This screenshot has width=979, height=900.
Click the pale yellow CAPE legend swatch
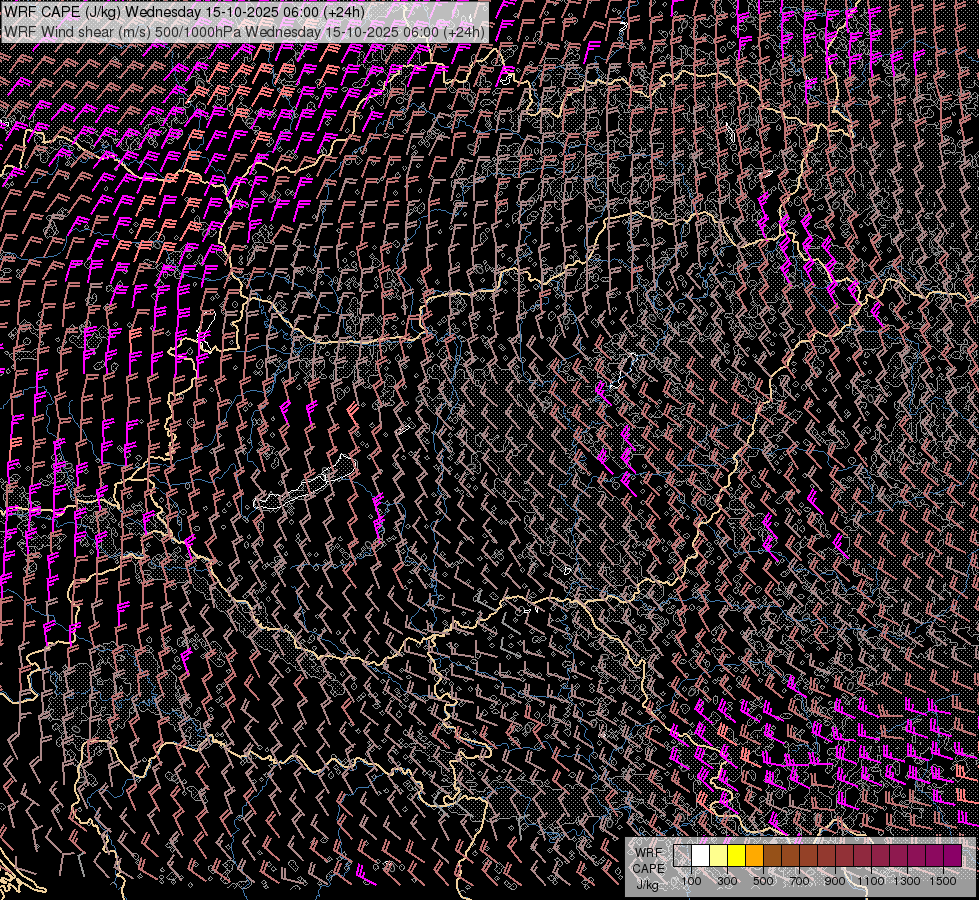(x=718, y=856)
